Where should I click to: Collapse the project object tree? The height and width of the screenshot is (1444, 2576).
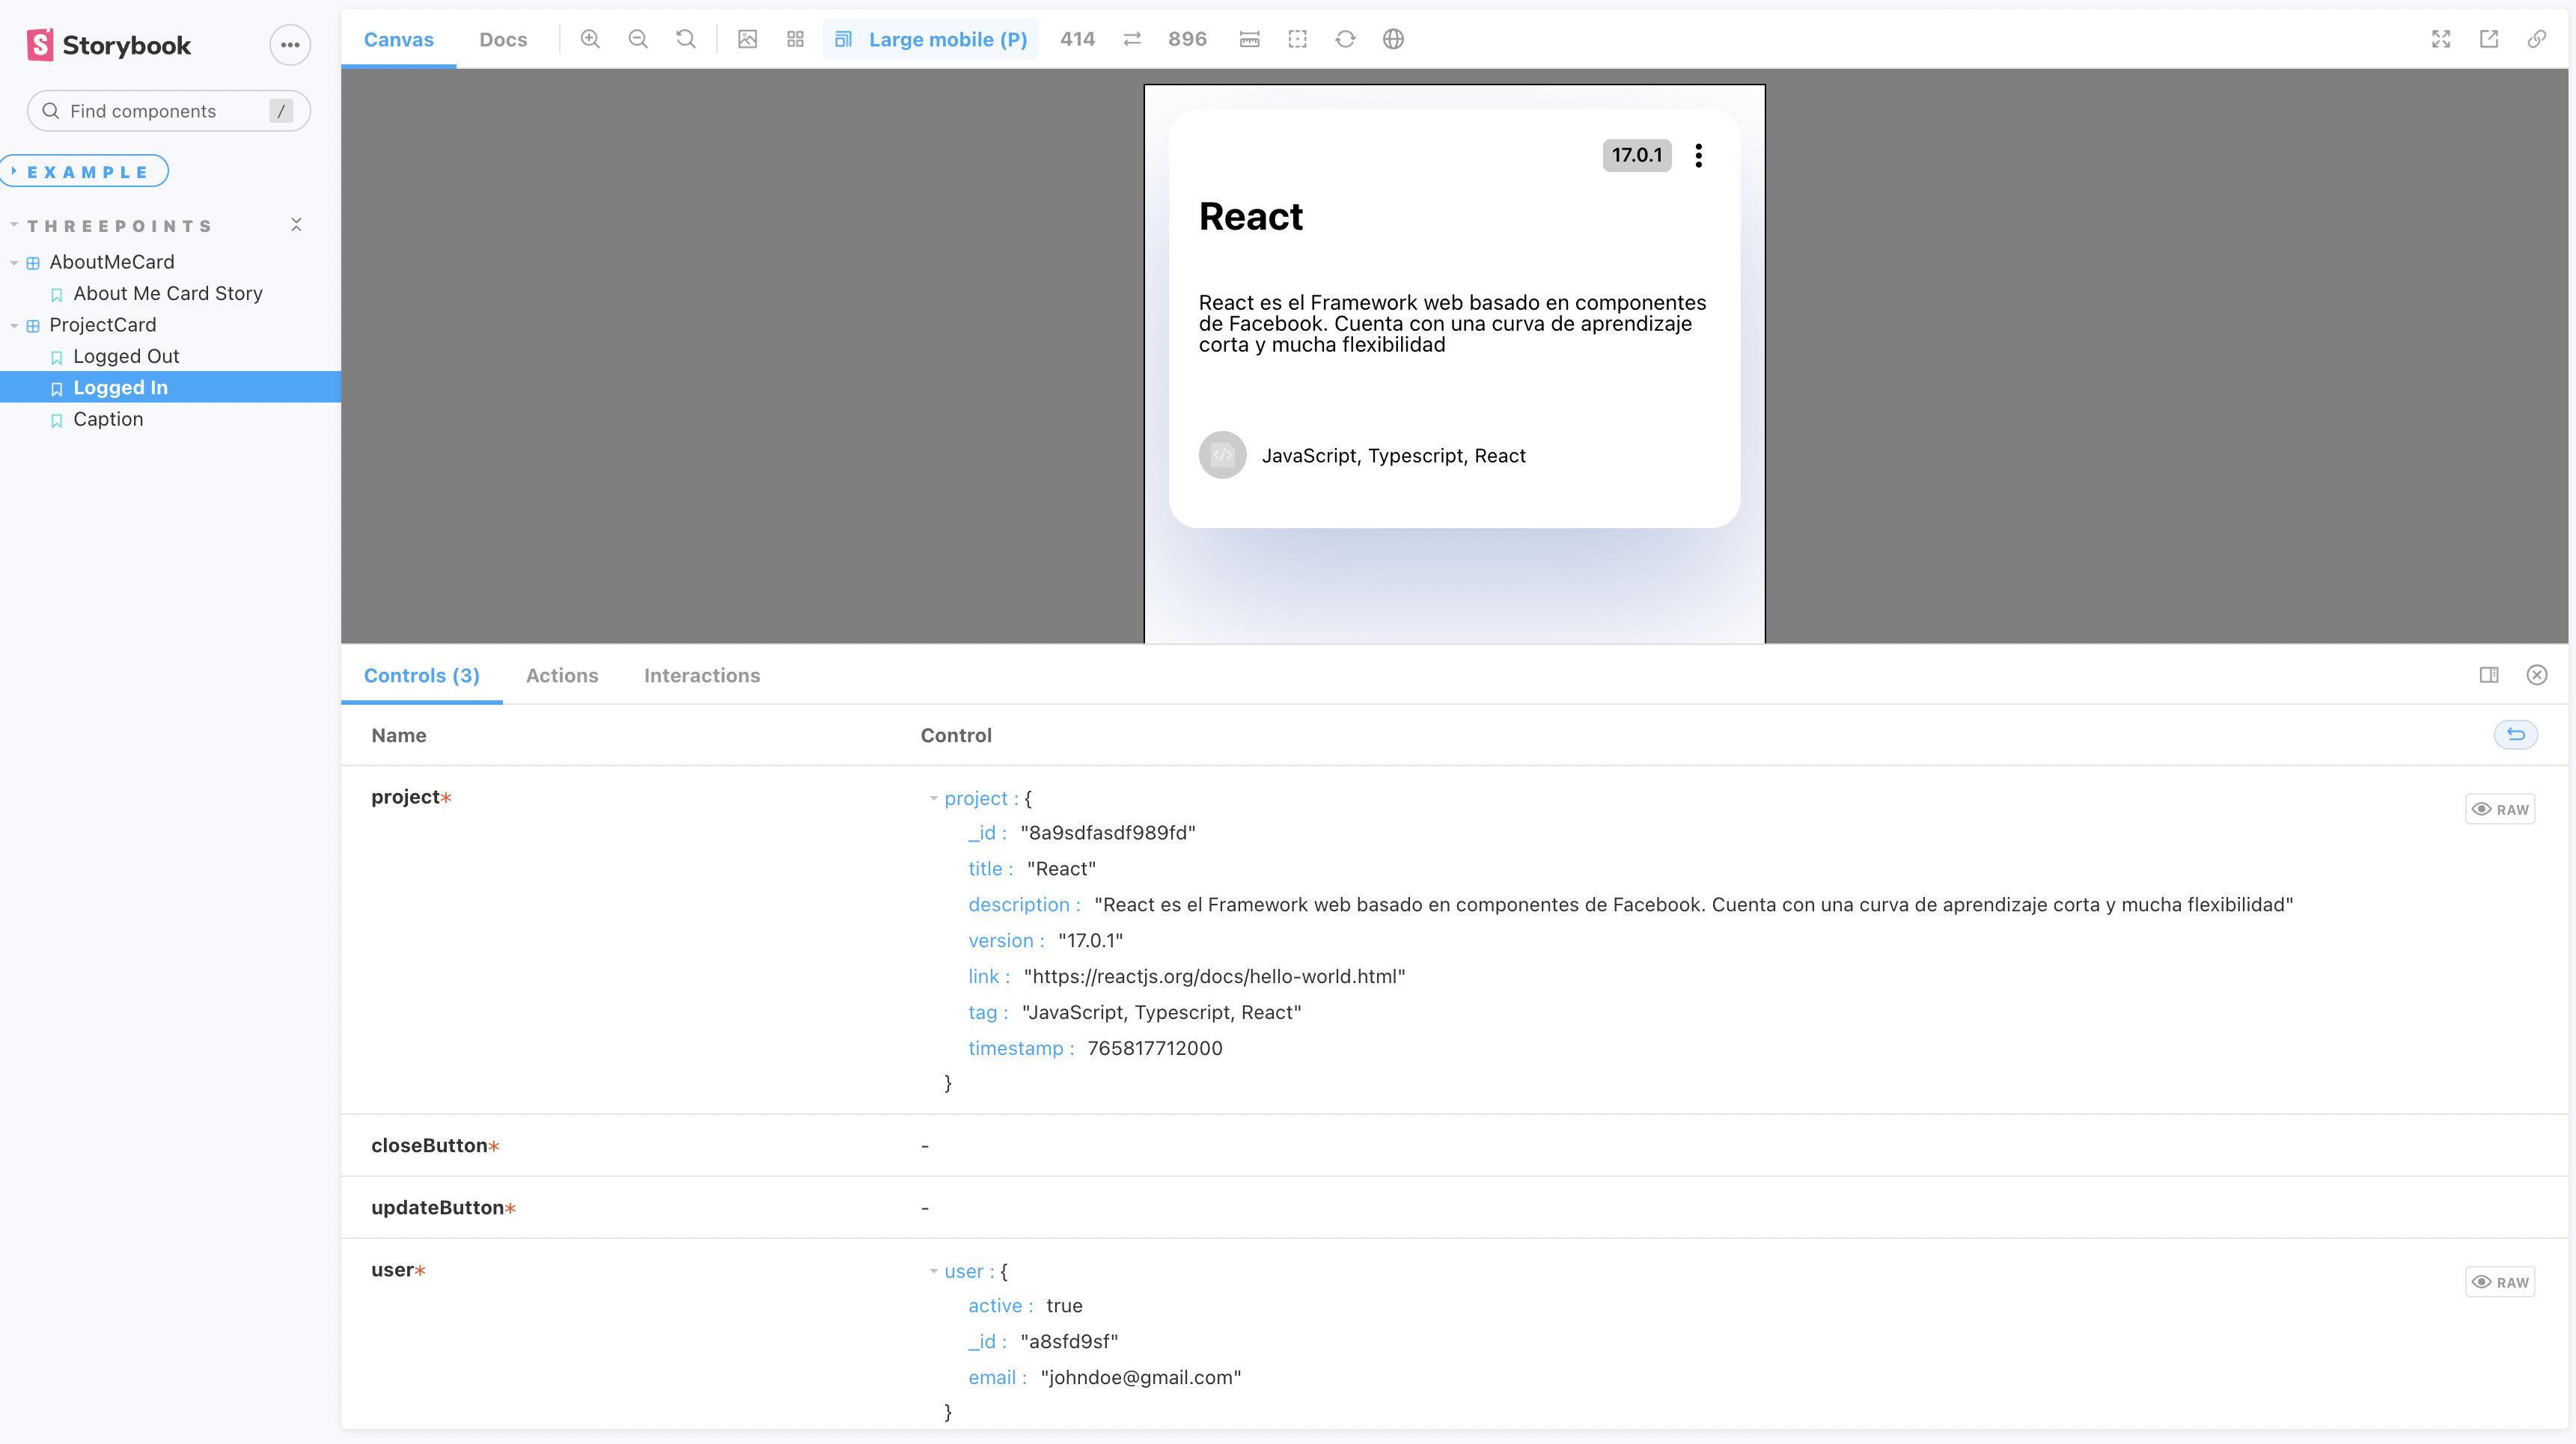[x=934, y=798]
